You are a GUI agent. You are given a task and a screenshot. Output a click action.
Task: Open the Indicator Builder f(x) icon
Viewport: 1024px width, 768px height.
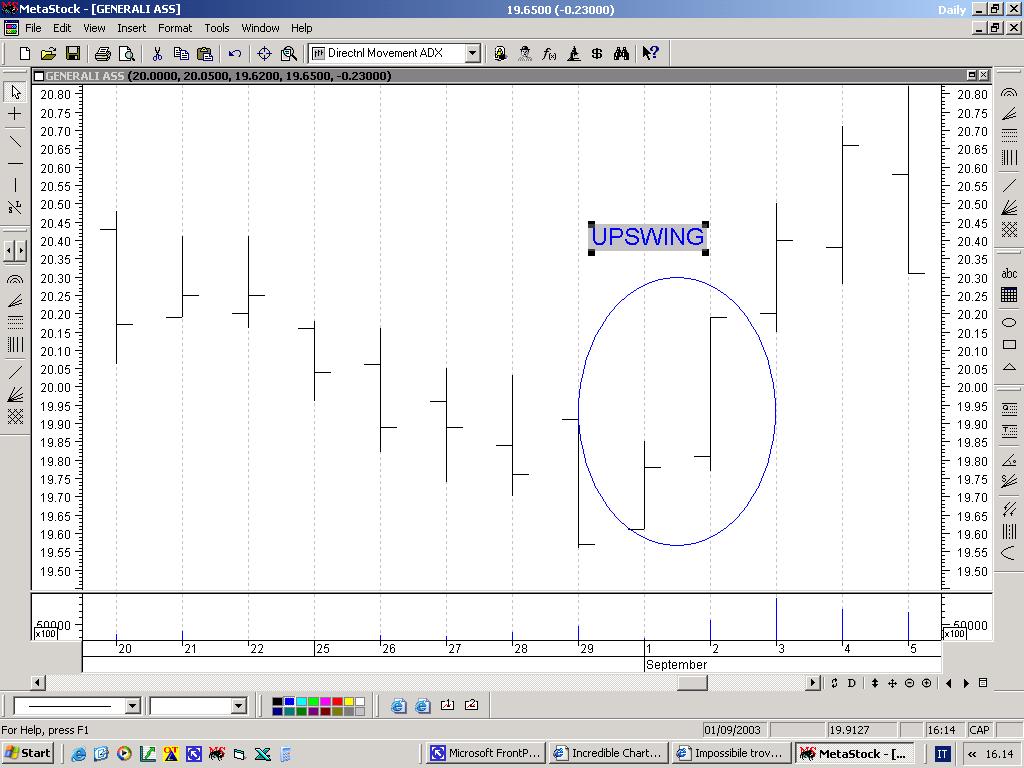pyautogui.click(x=549, y=54)
